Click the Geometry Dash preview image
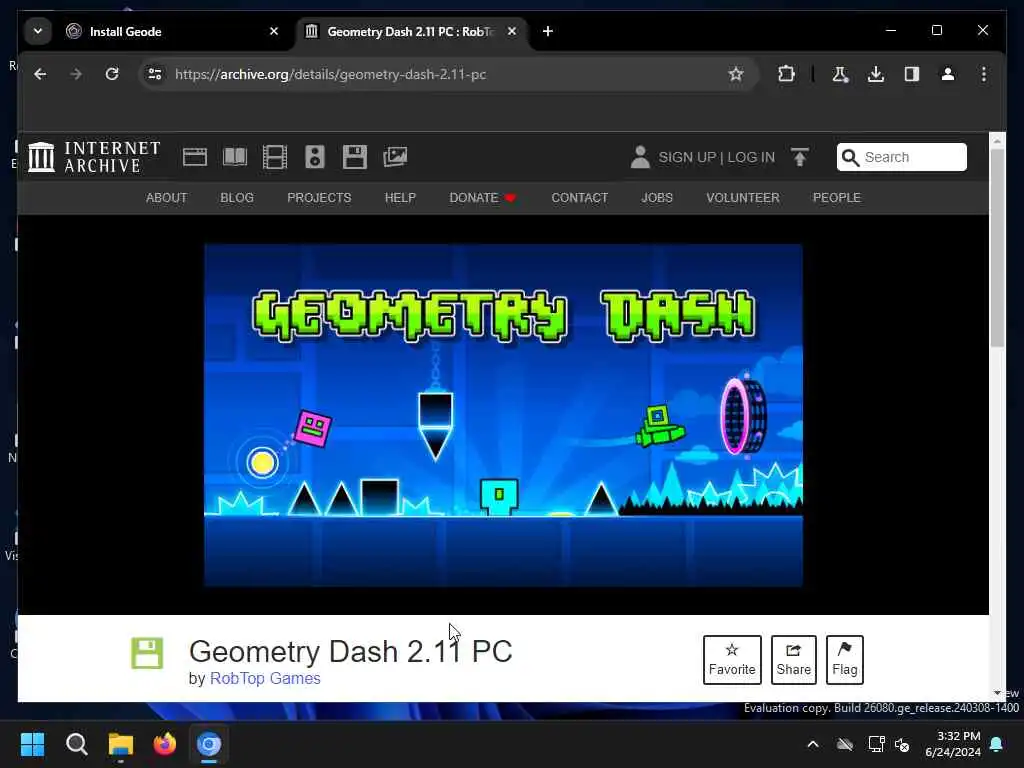 tap(504, 415)
